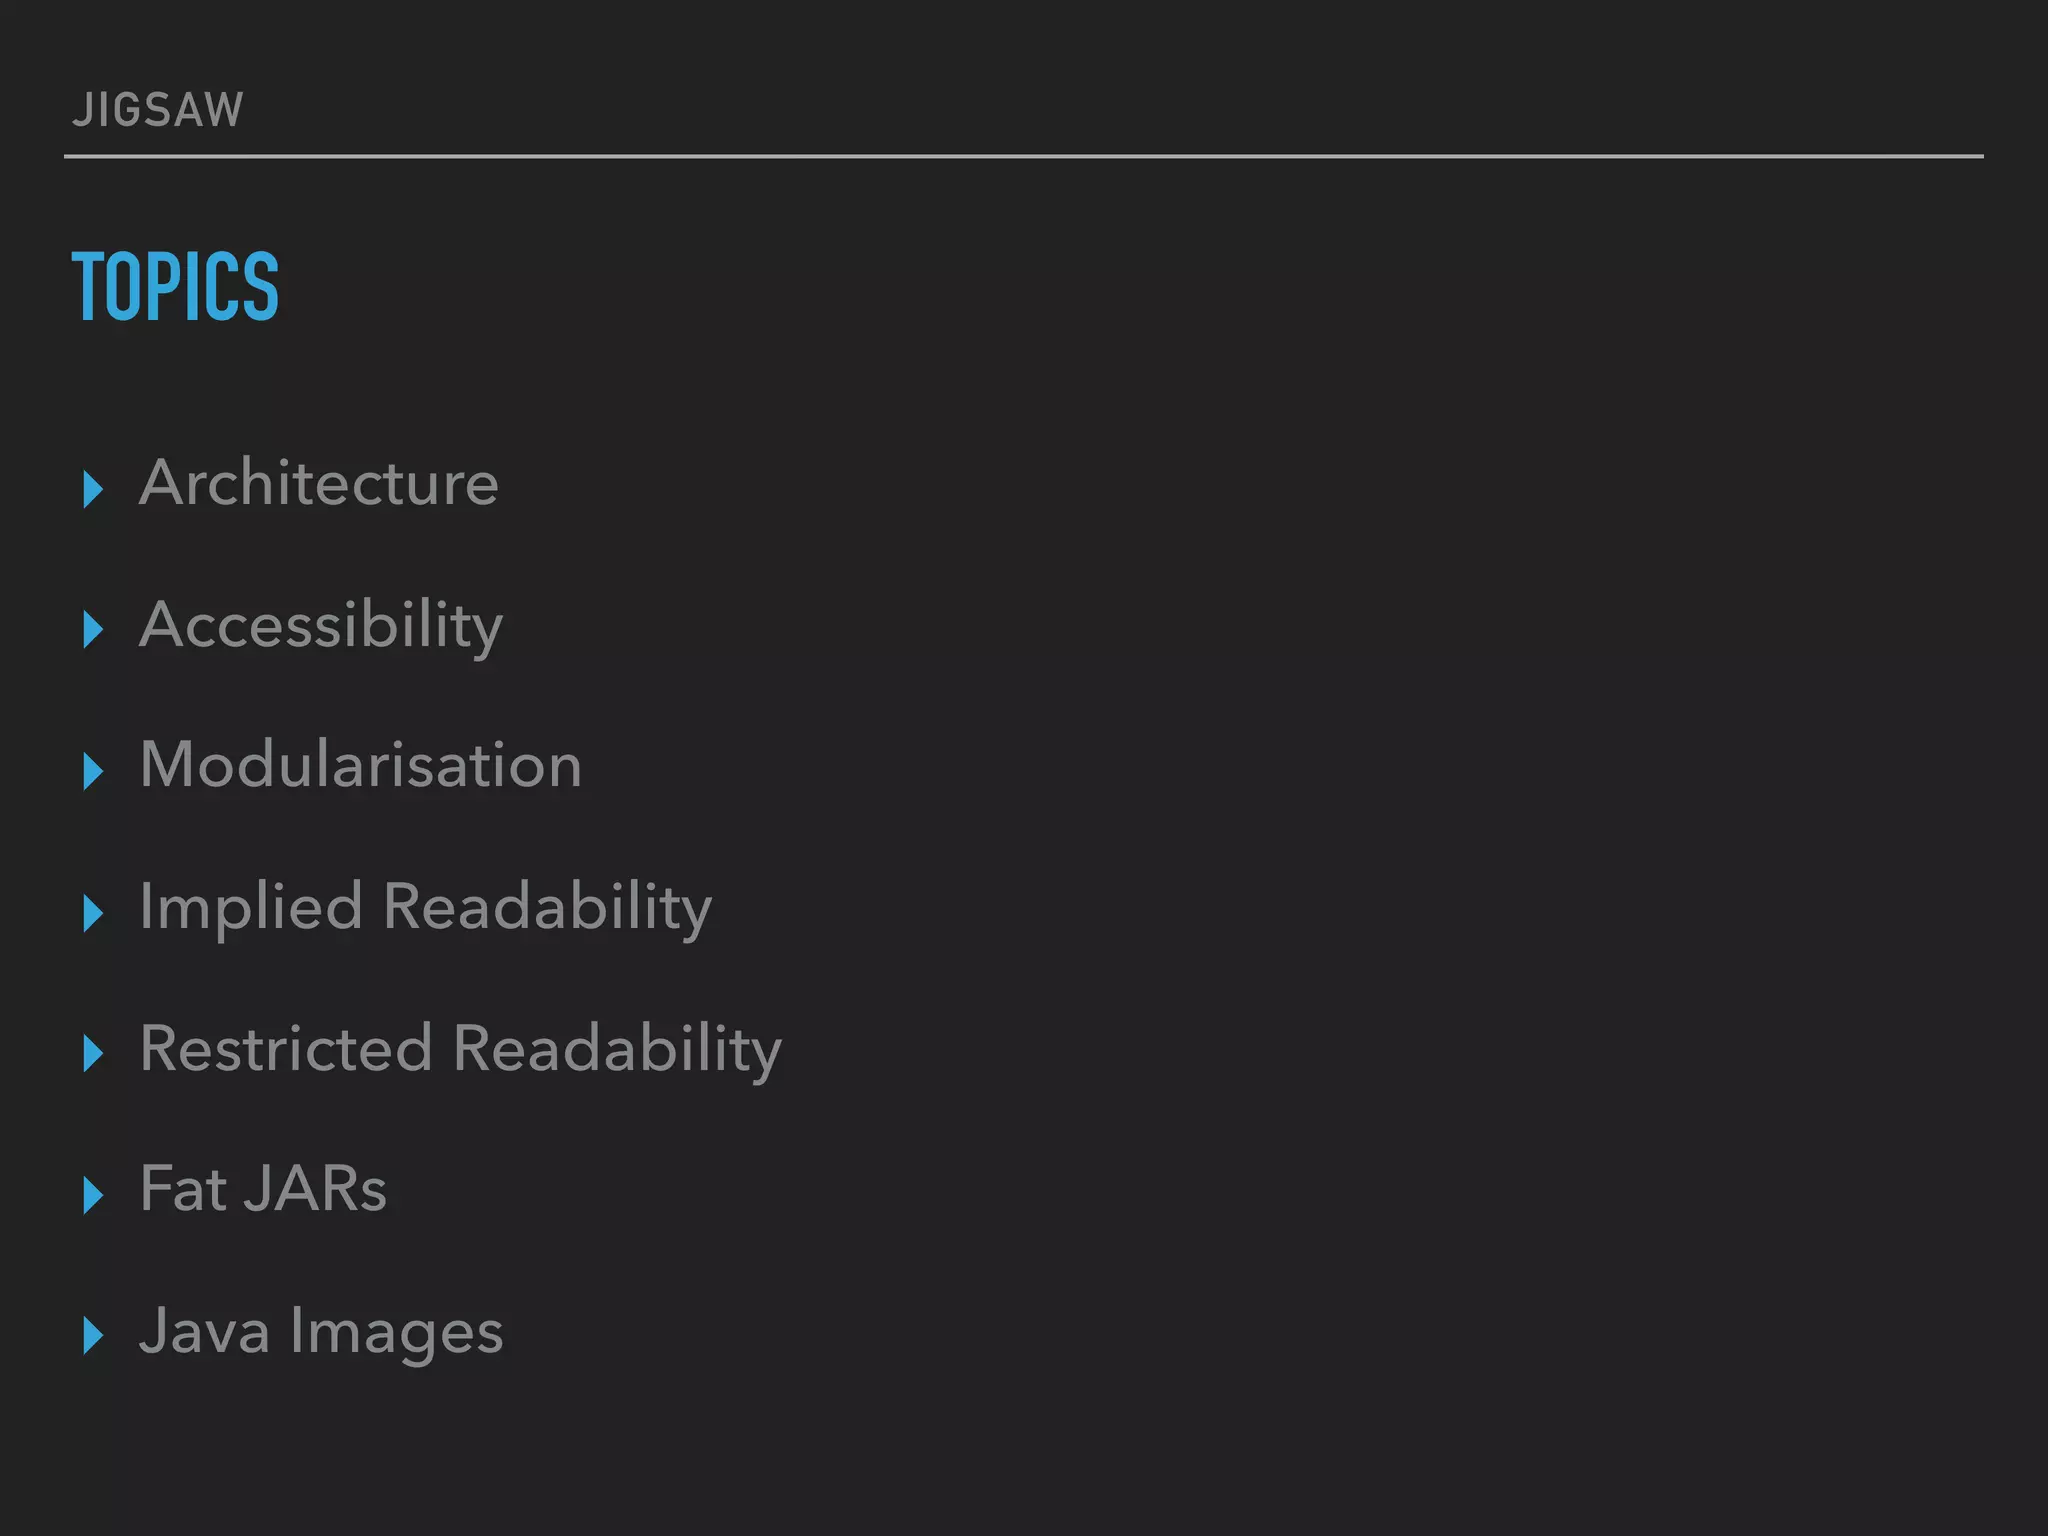Select the arrow bullet beside Fat JARs
This screenshot has width=2048, height=1536.
[x=93, y=1195]
